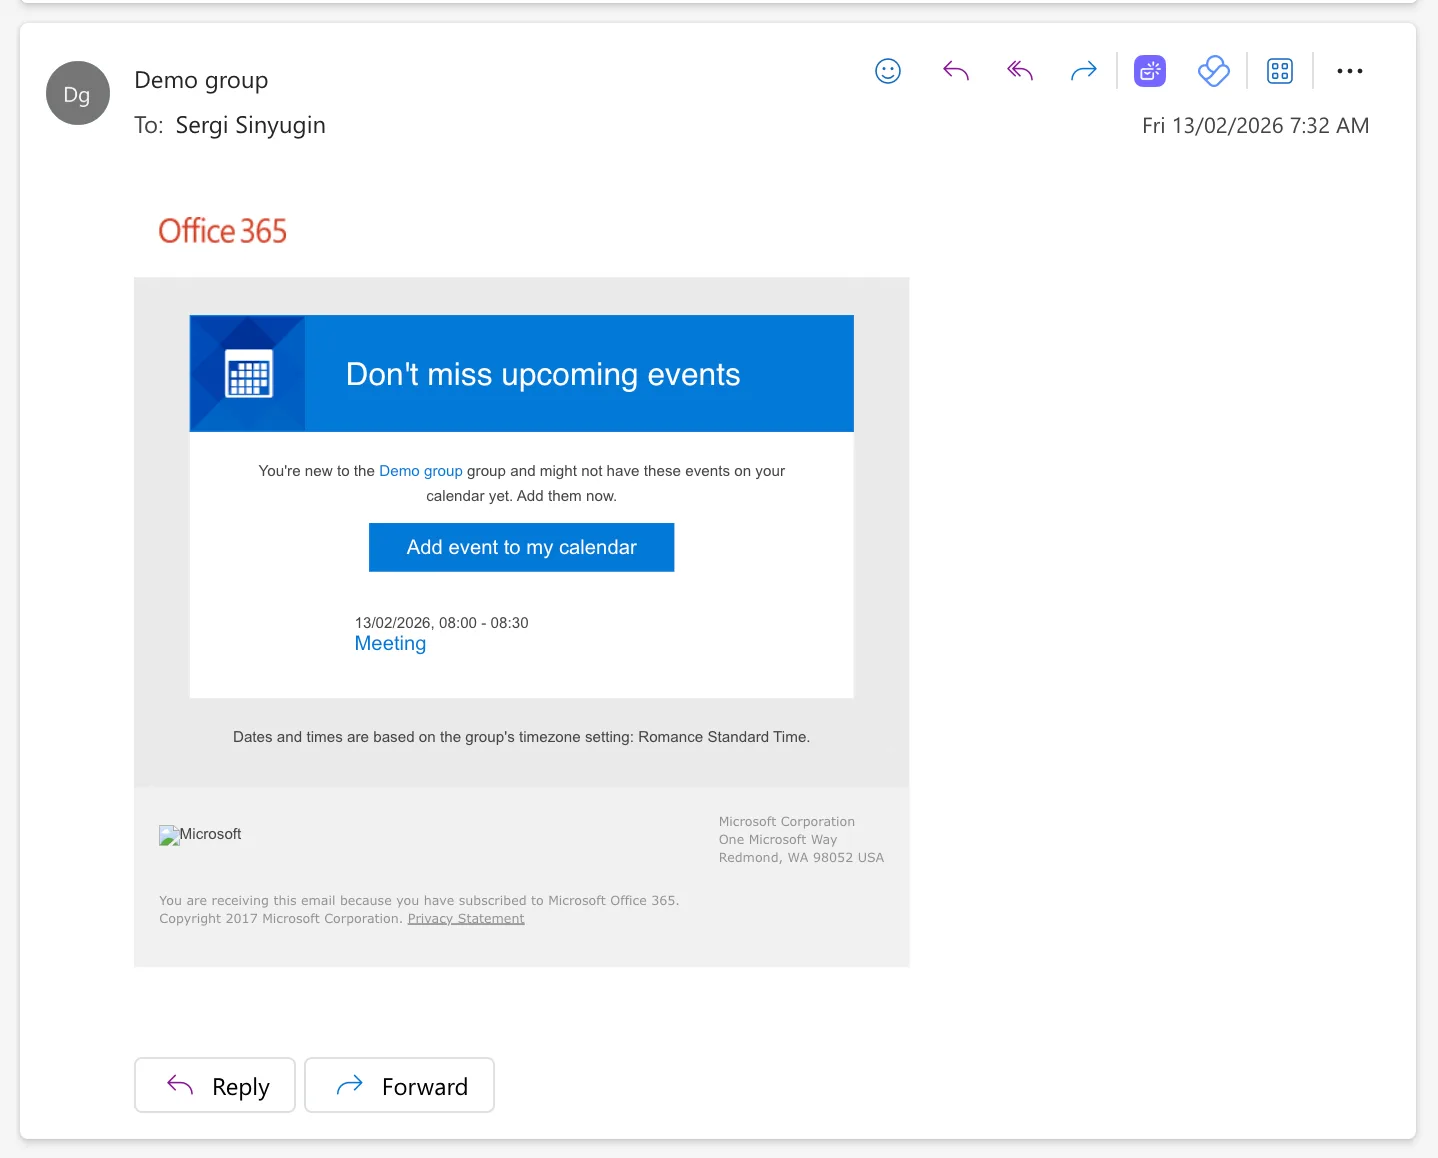This screenshot has height=1158, width=1438.
Task: Add an emoji reaction to the email
Action: point(887,70)
